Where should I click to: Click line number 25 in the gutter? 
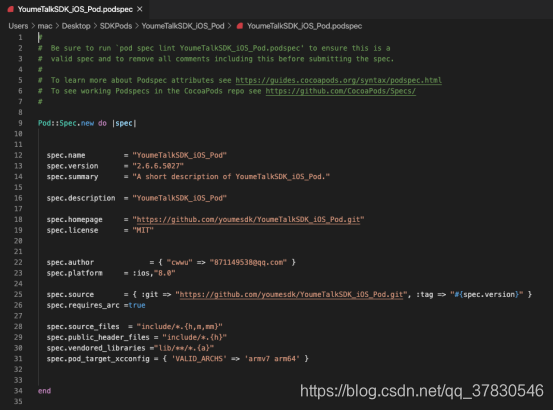point(18,294)
